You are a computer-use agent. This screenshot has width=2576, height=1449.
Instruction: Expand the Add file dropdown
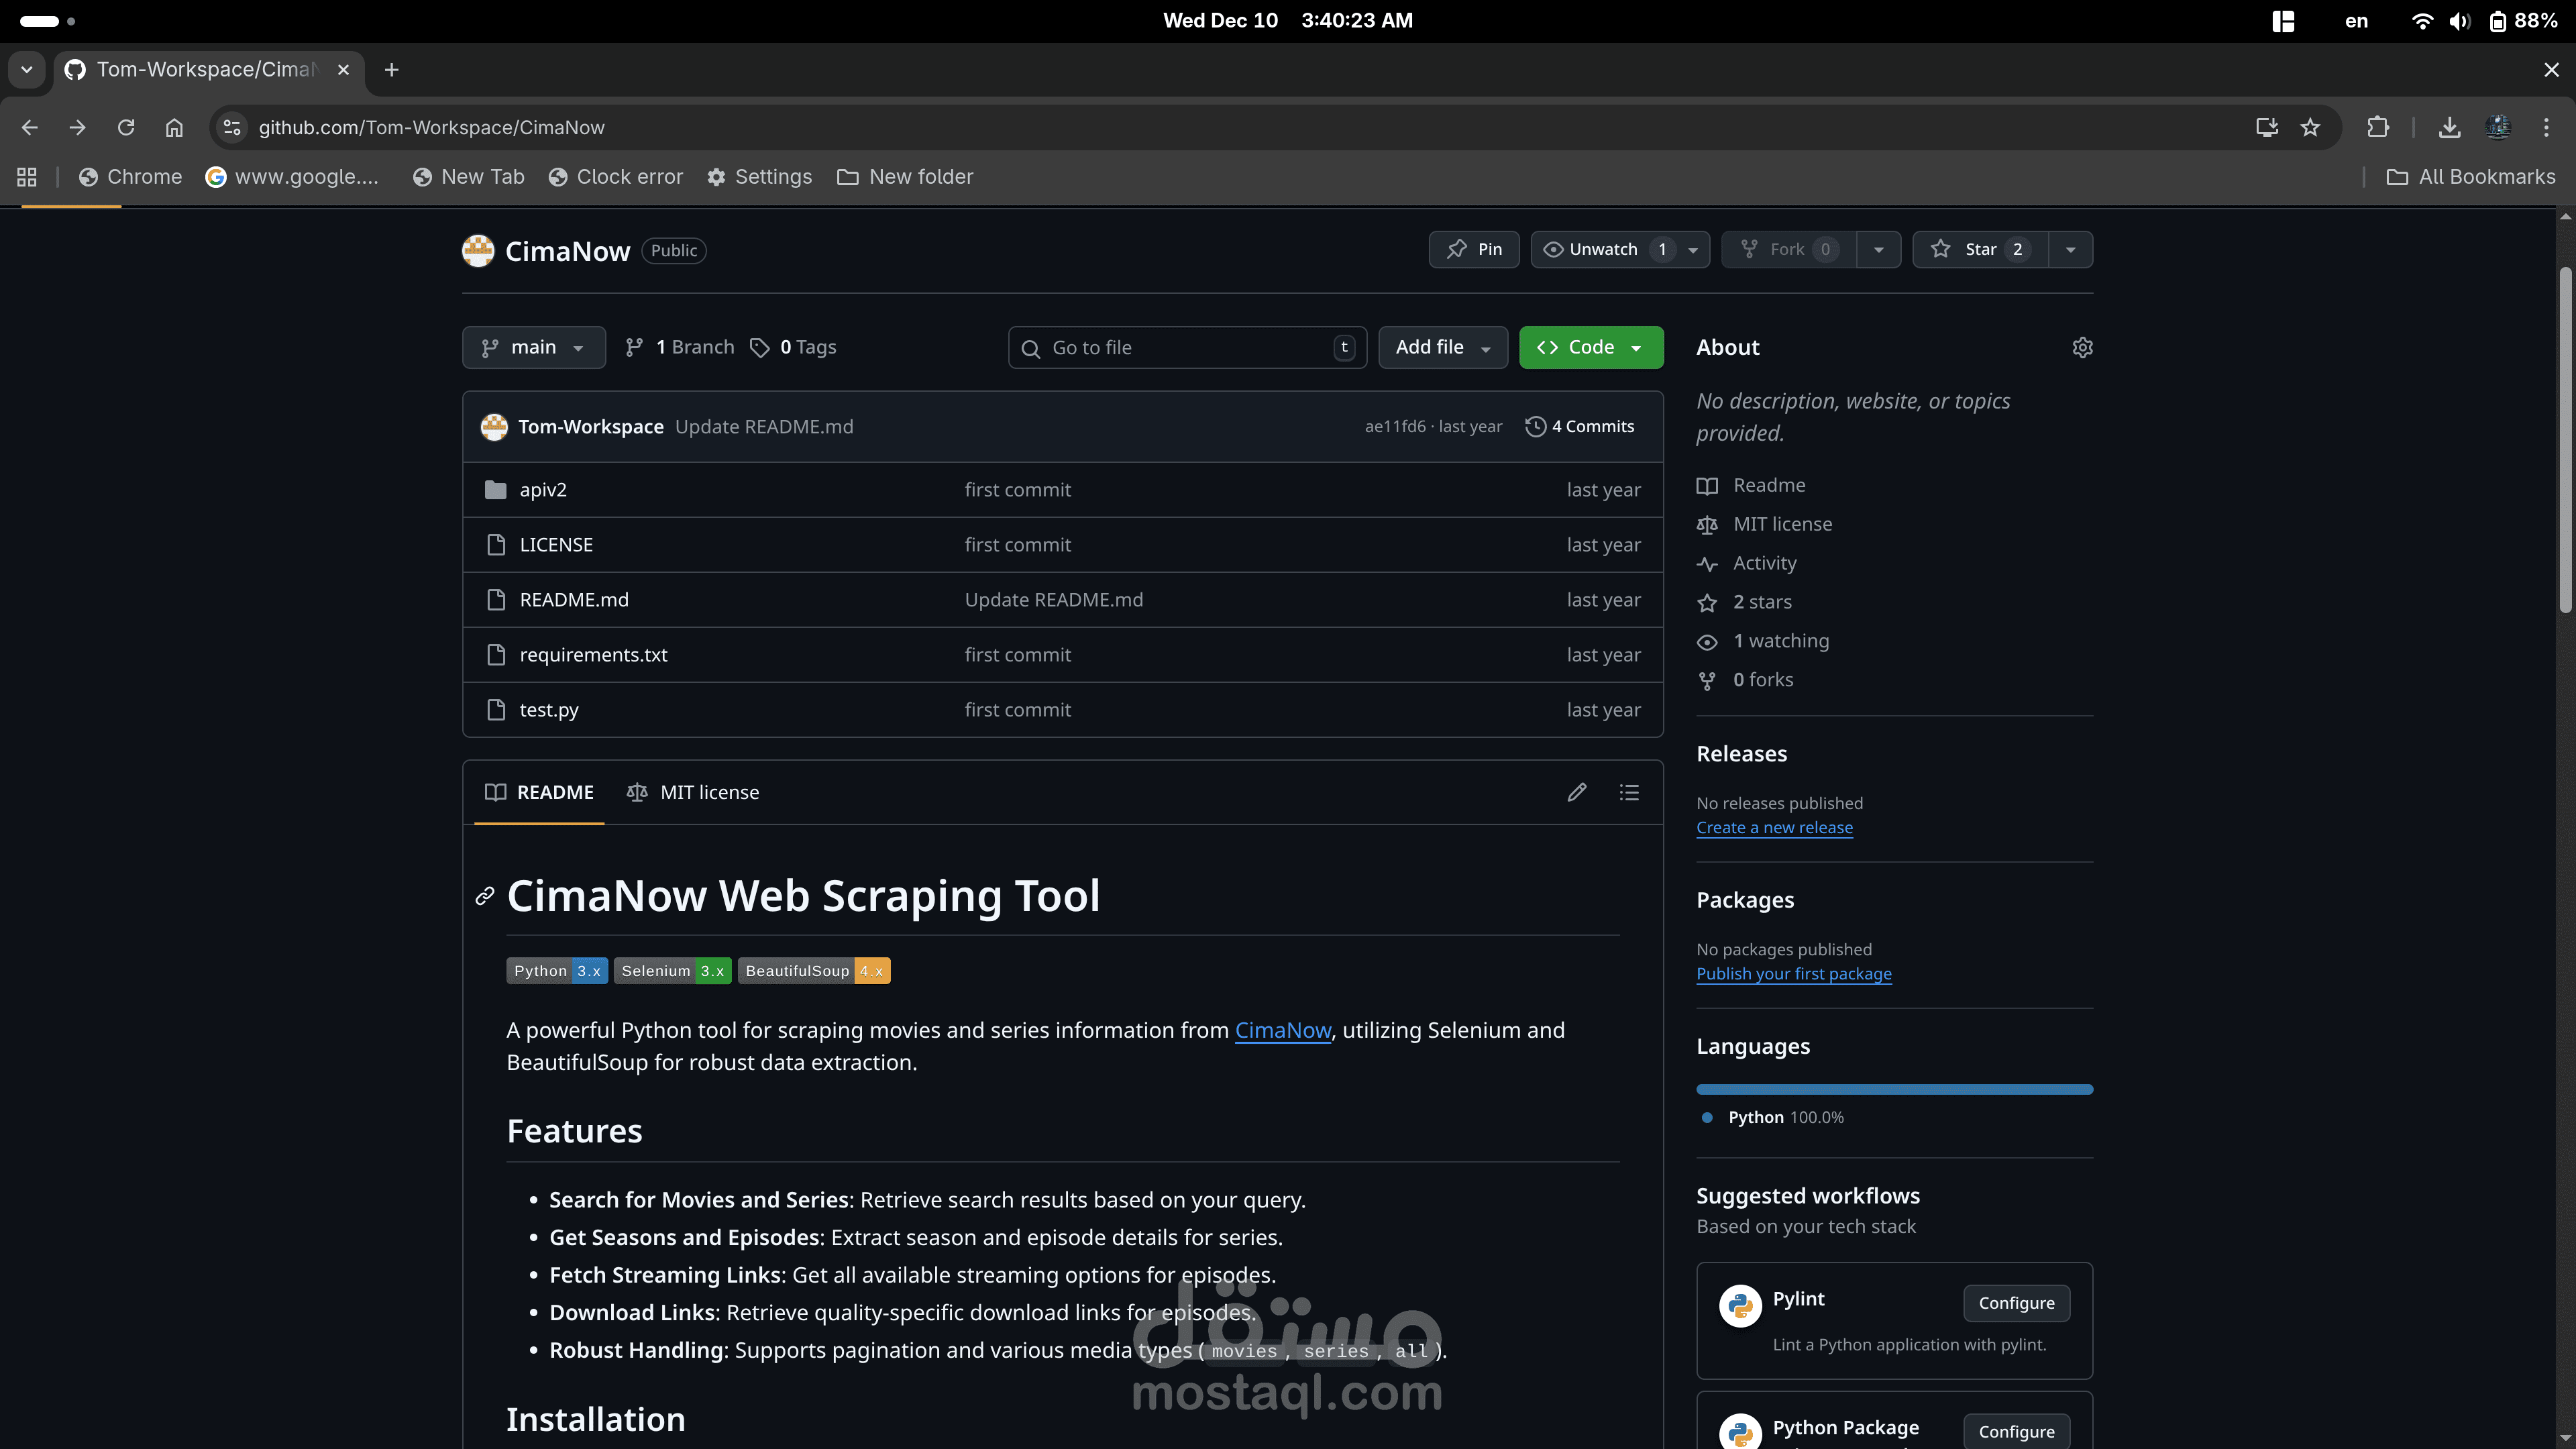click(x=1442, y=346)
